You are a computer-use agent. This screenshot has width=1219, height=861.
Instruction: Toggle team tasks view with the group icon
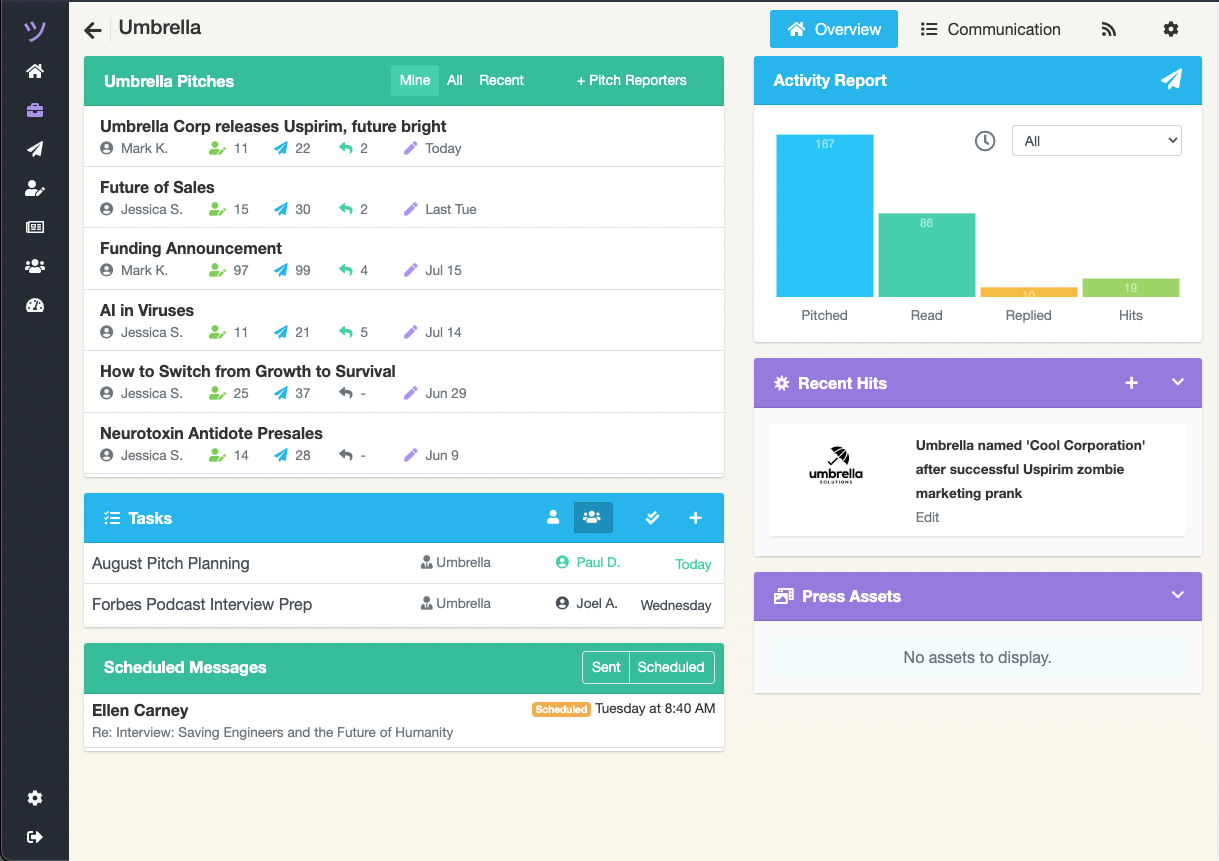coord(592,518)
